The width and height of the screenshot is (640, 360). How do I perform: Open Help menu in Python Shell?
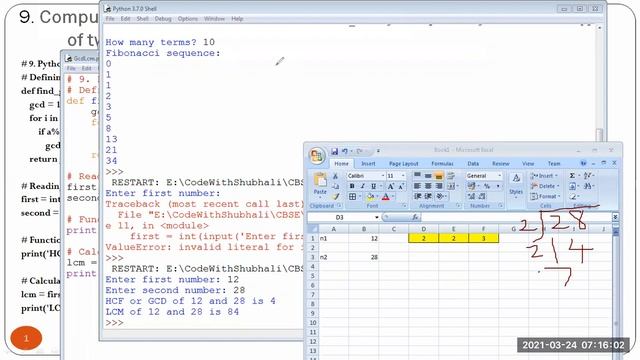pos(237,19)
